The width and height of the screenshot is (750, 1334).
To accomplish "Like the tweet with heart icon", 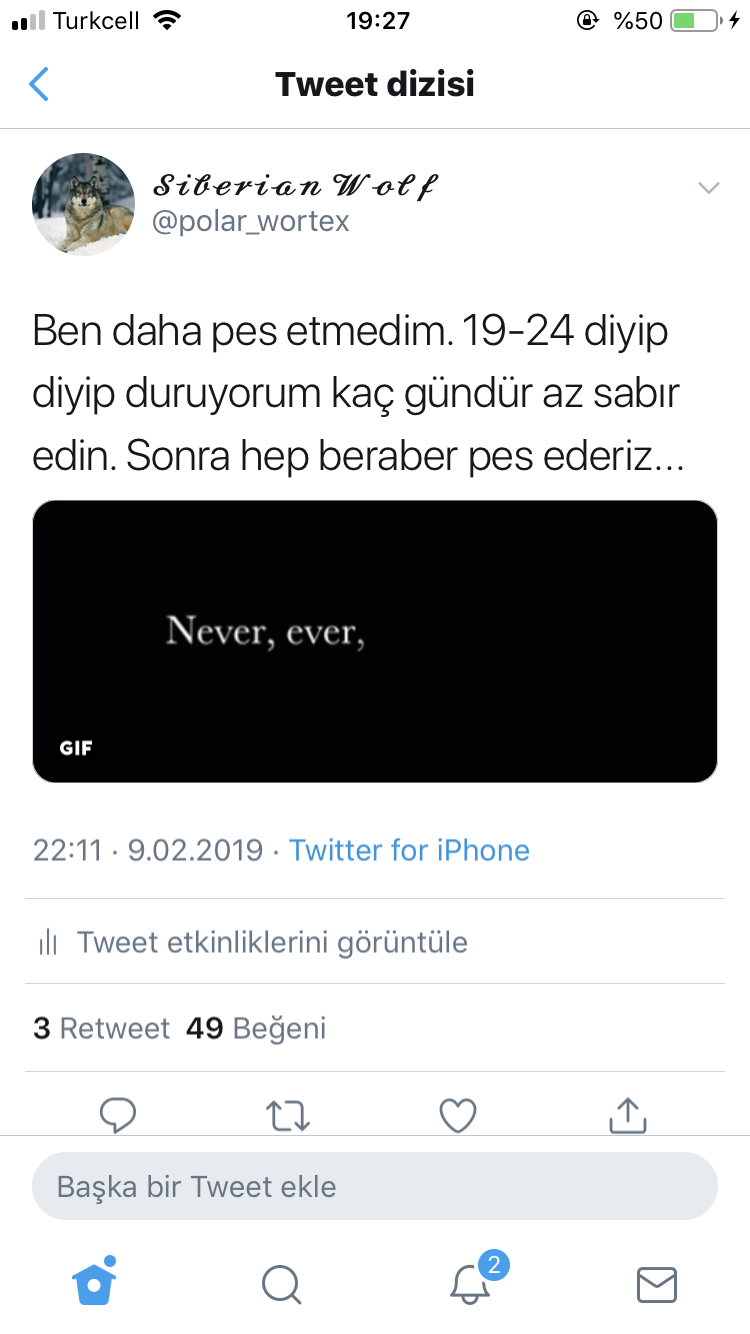I will [x=458, y=1115].
